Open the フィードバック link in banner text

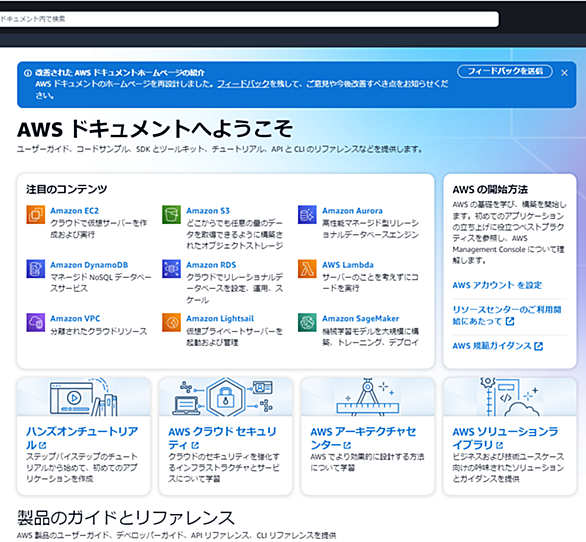243,84
